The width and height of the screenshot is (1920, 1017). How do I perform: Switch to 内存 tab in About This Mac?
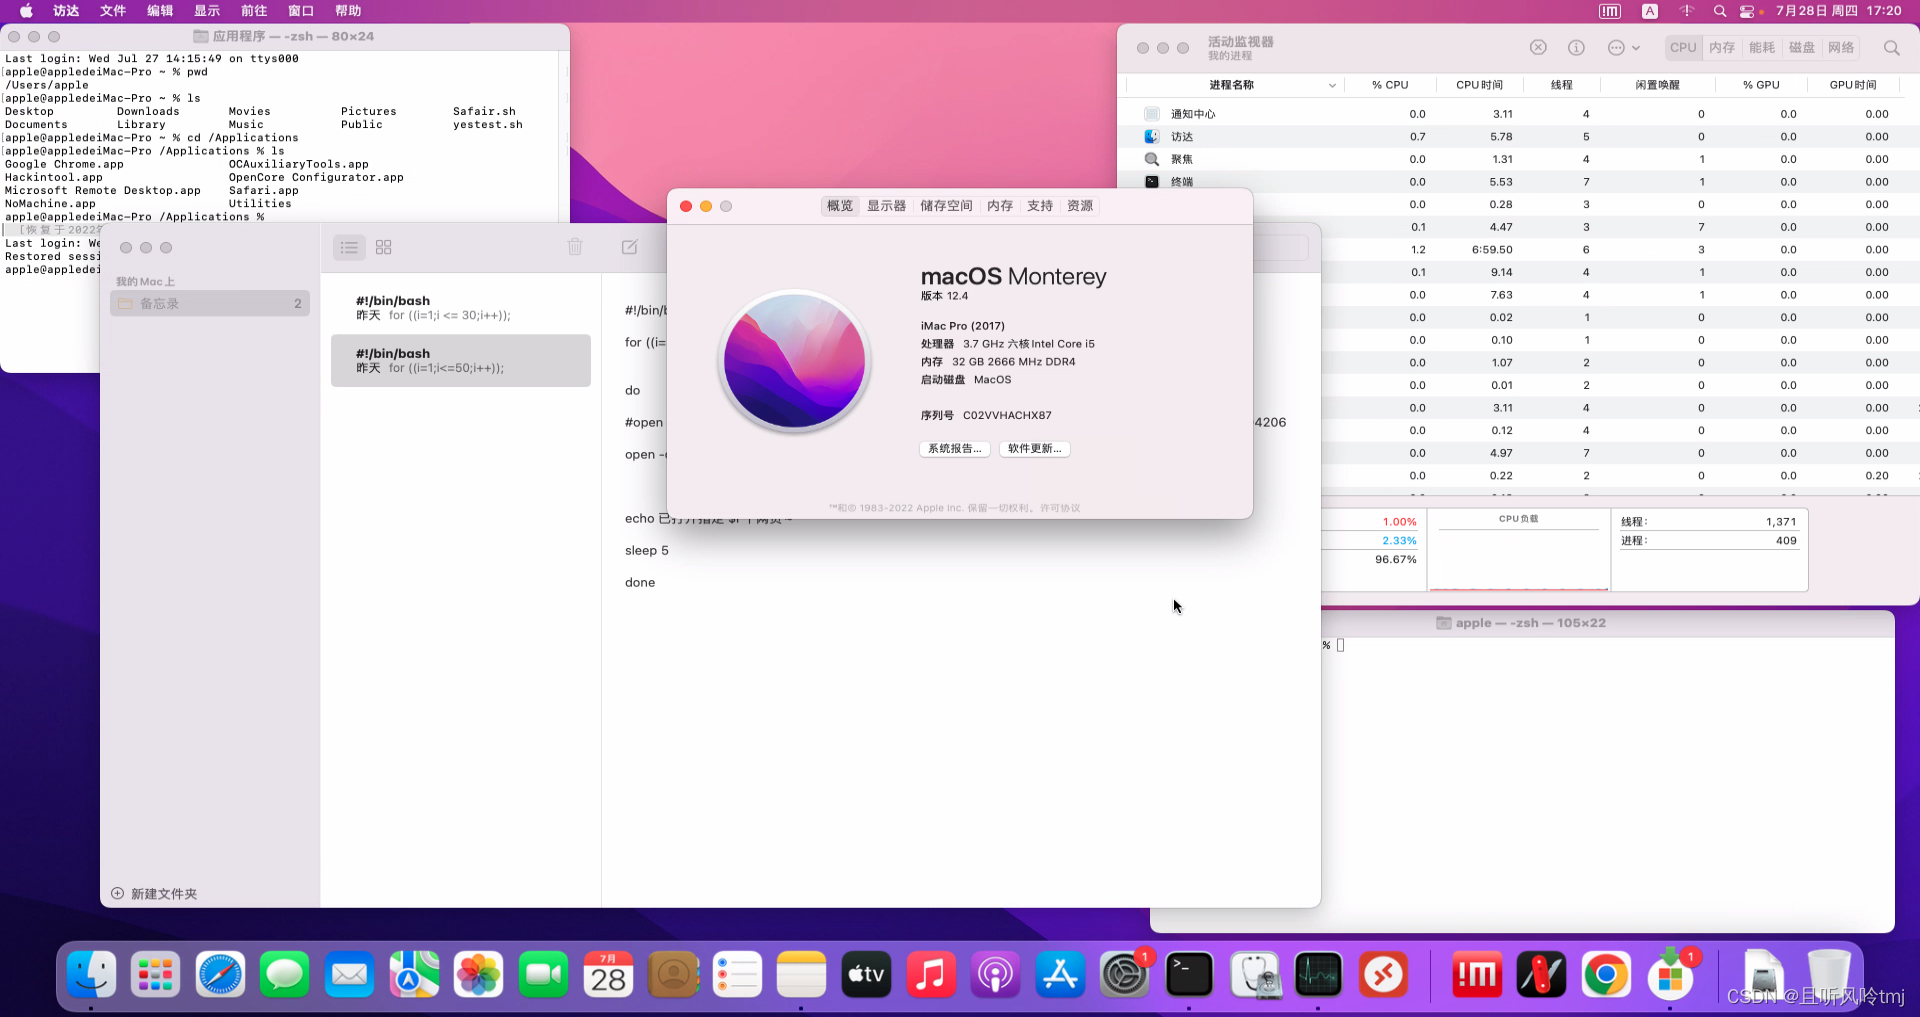pos(1000,206)
